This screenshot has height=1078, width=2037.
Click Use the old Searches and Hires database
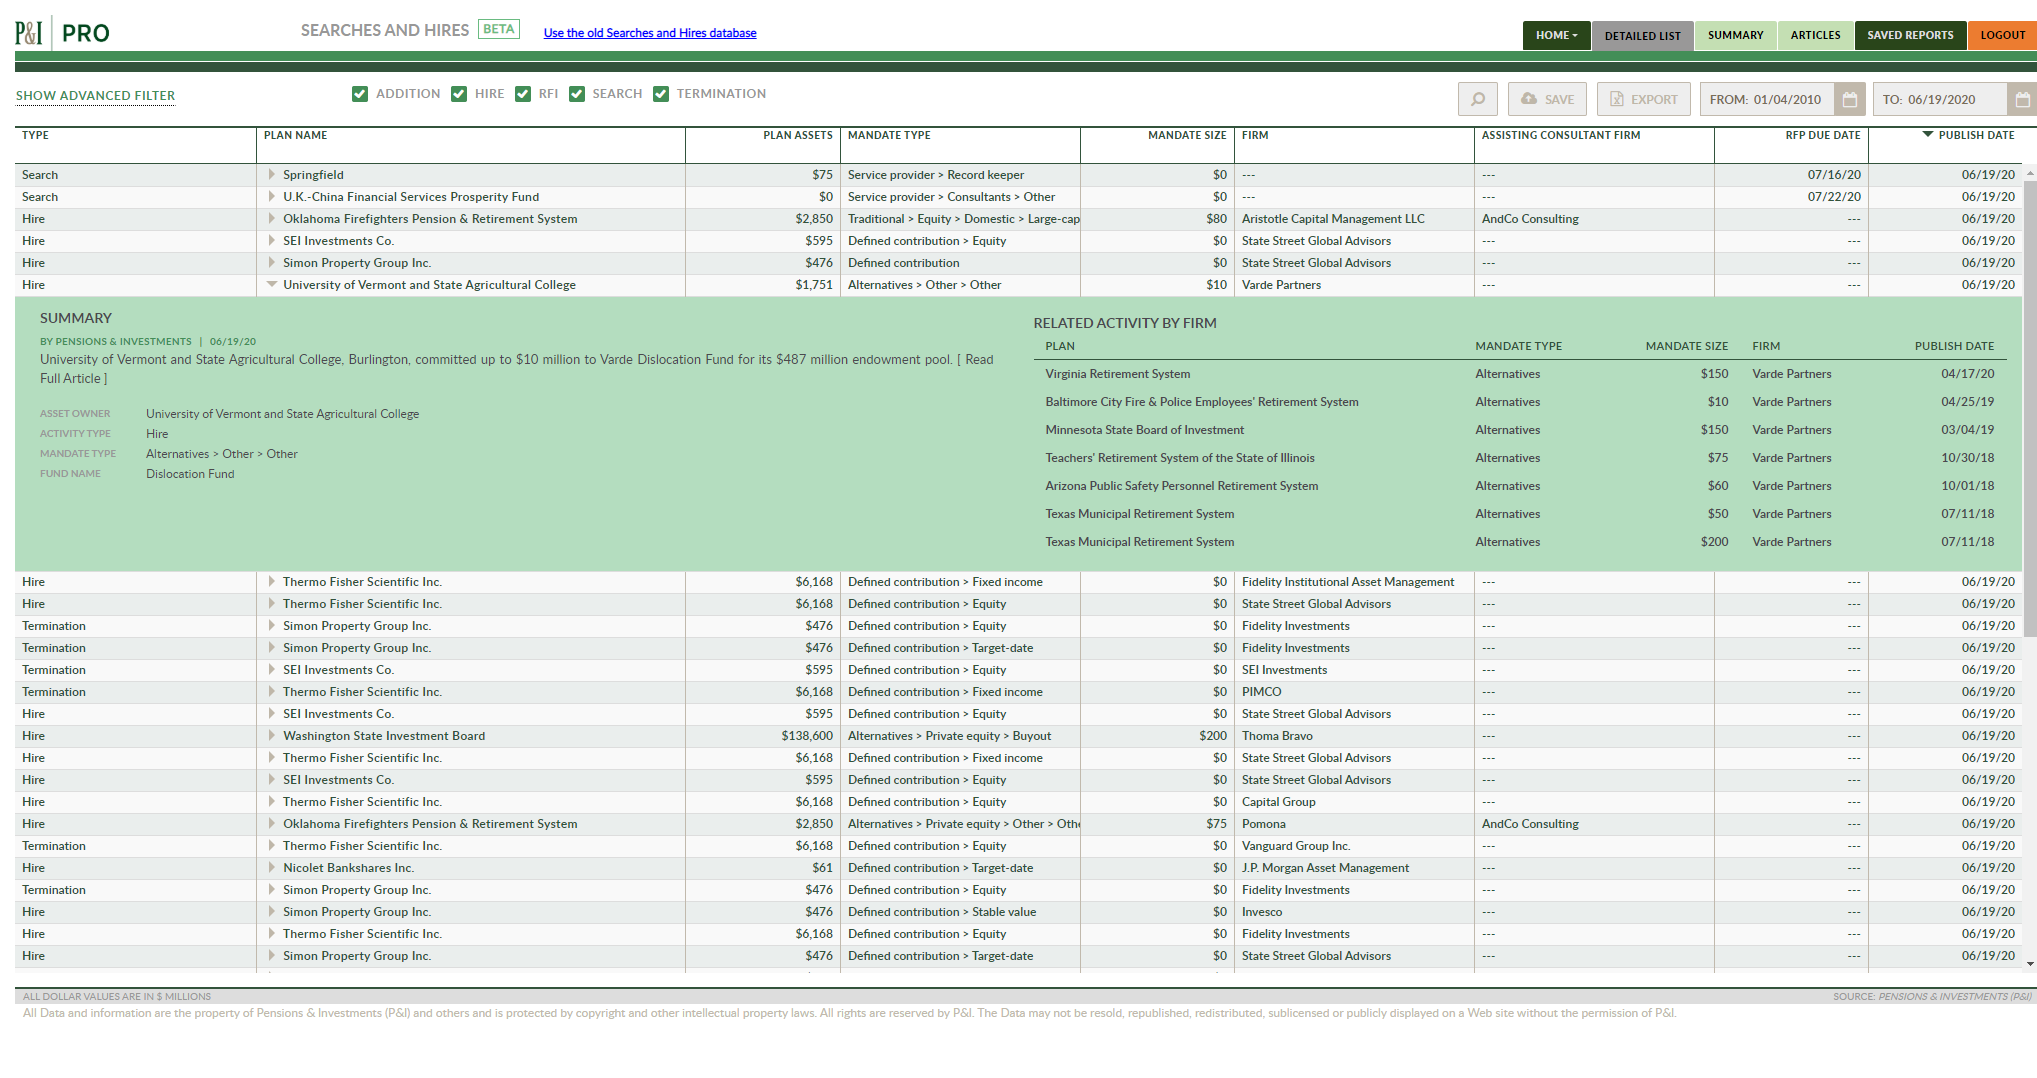pos(649,33)
